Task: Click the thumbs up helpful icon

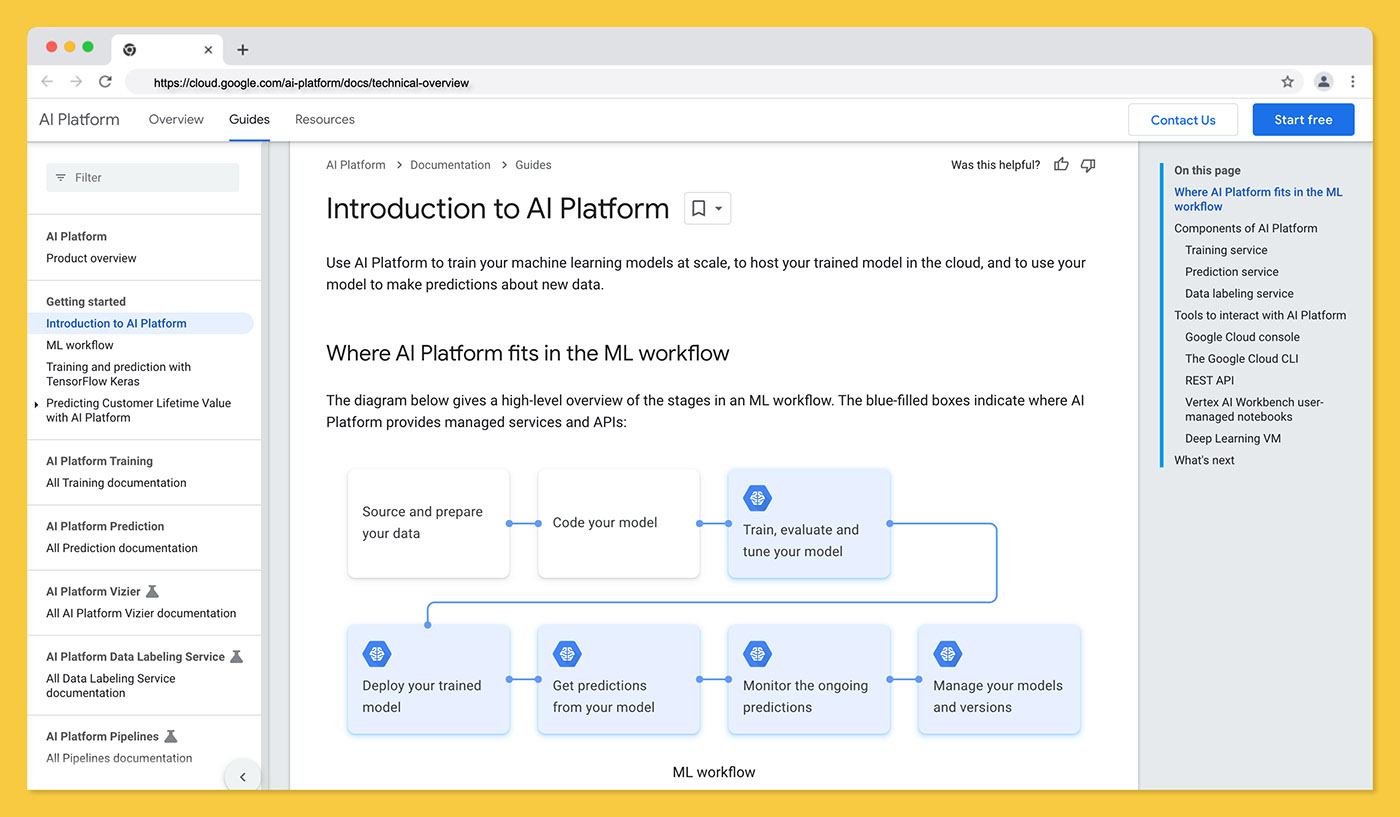Action: pos(1061,164)
